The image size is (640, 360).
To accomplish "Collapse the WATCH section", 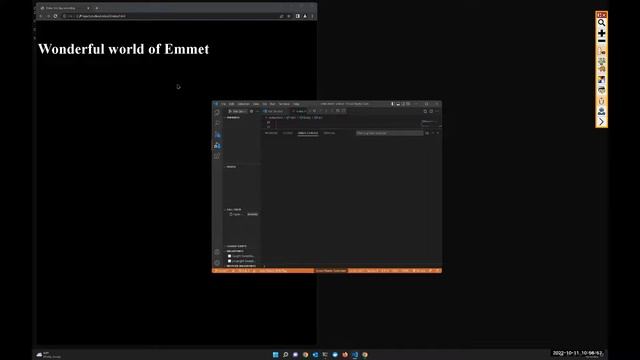I will tap(231, 167).
